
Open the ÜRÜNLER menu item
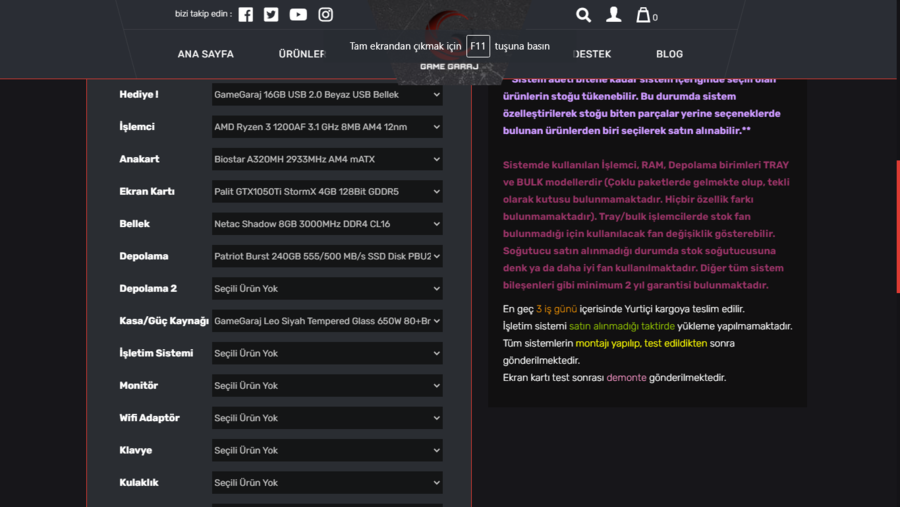click(302, 54)
